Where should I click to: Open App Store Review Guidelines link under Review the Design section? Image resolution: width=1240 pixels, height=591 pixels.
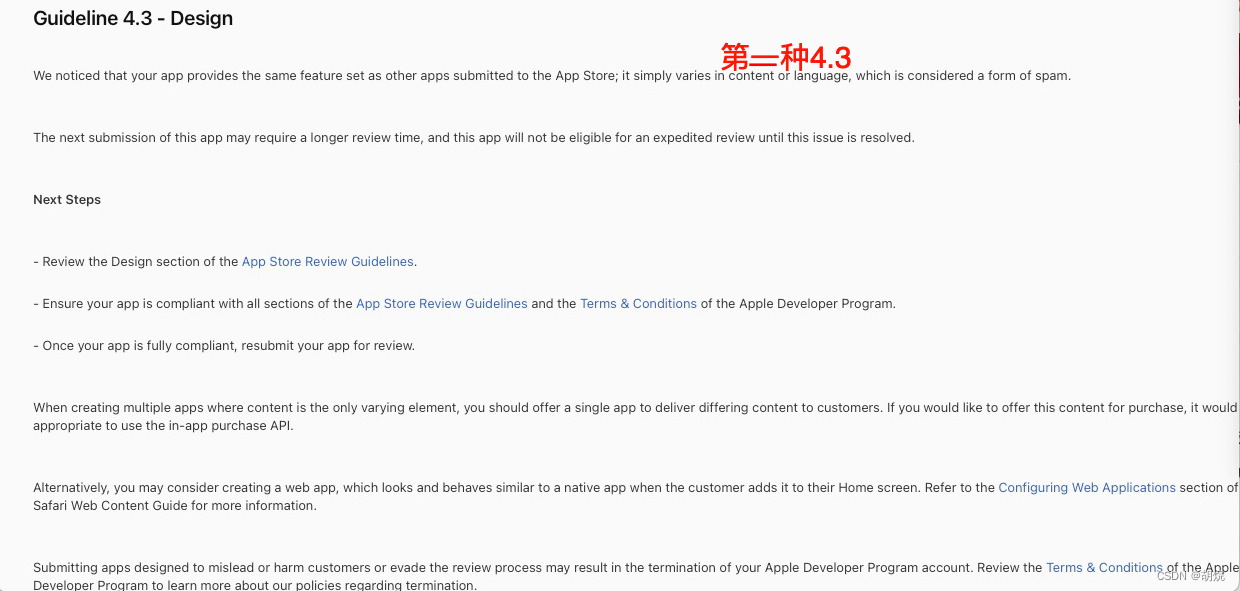(328, 262)
